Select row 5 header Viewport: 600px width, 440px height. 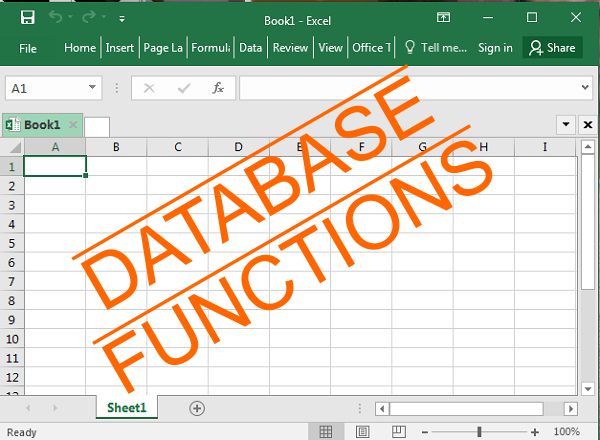tap(12, 243)
